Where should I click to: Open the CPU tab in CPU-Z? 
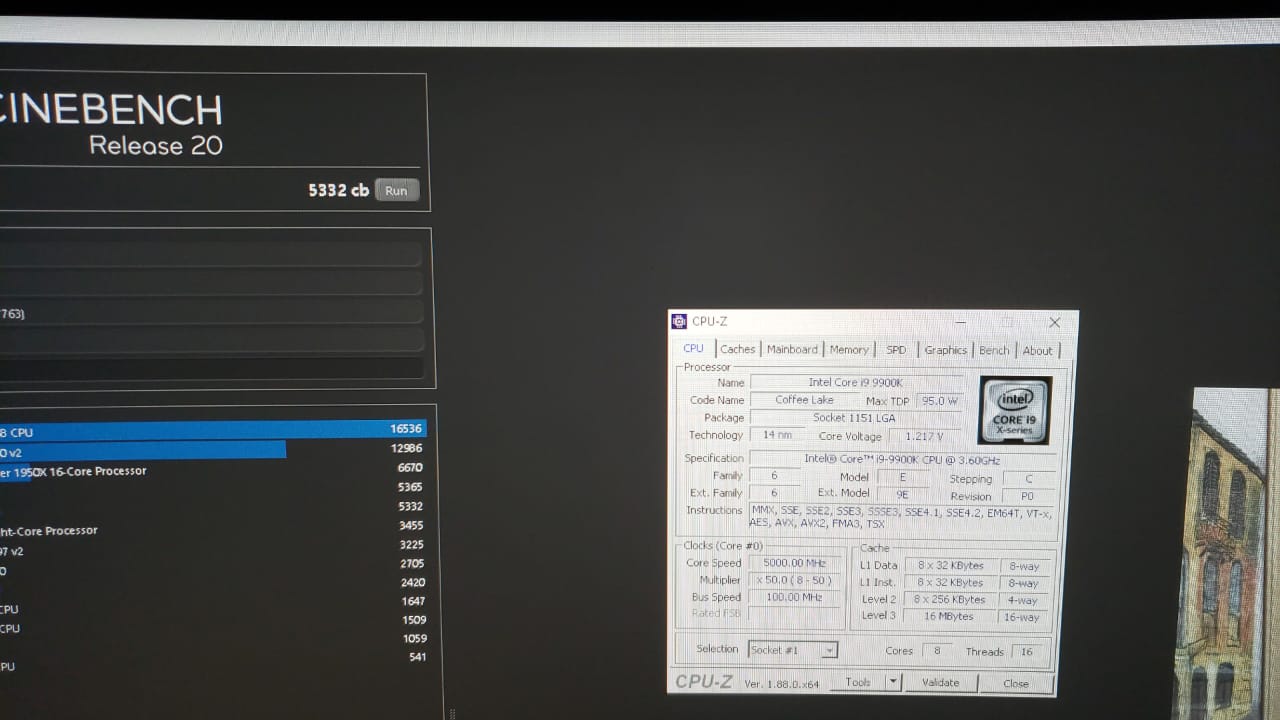(693, 349)
